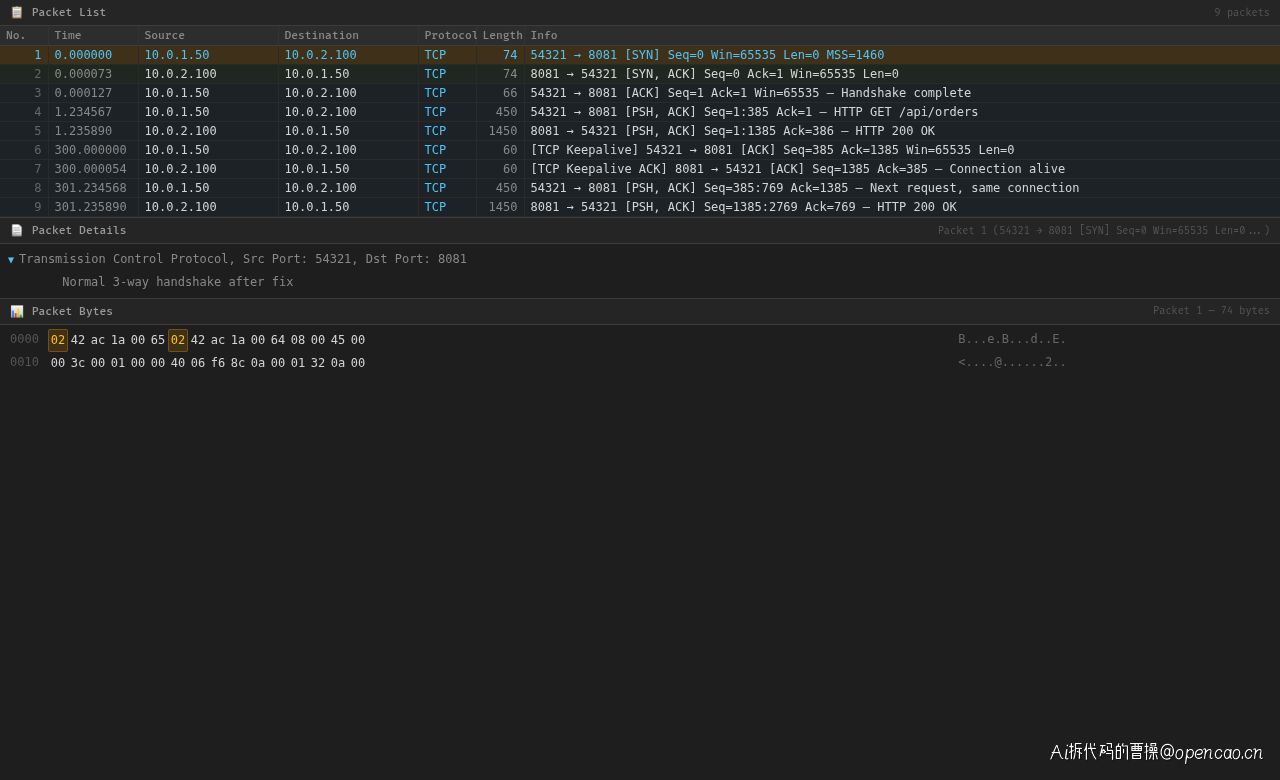Click the '9 packets' counter
Image resolution: width=1280 pixels, height=780 pixels.
coord(1242,13)
